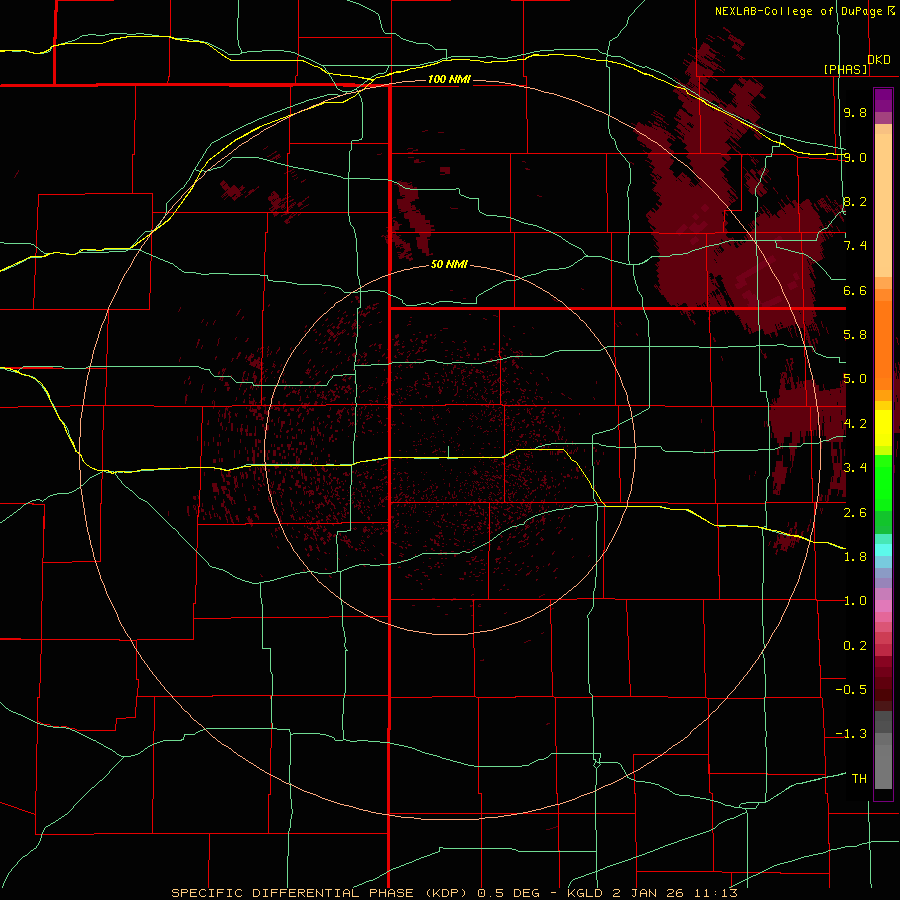Click the 3.4 color scale value
Screen dimensions: 900x900
click(855, 468)
